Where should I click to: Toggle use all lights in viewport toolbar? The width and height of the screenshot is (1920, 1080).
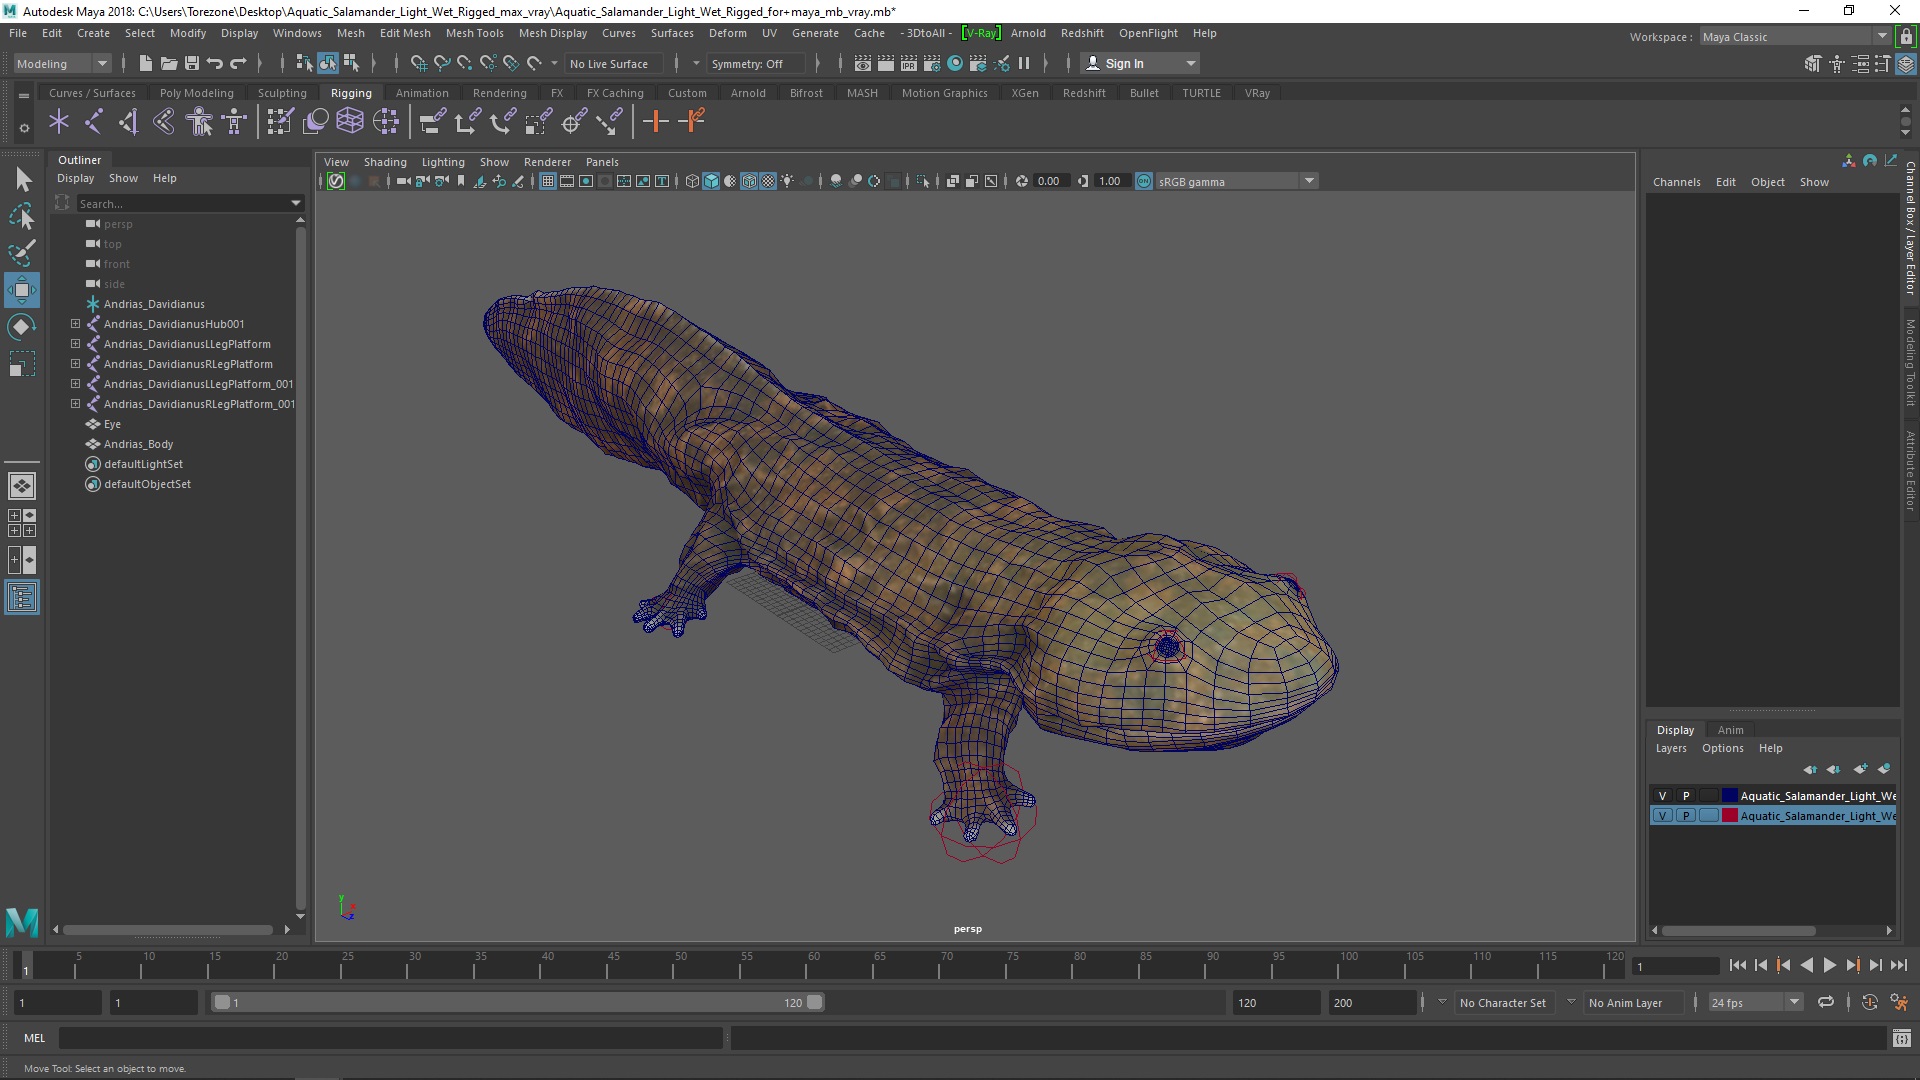point(788,181)
